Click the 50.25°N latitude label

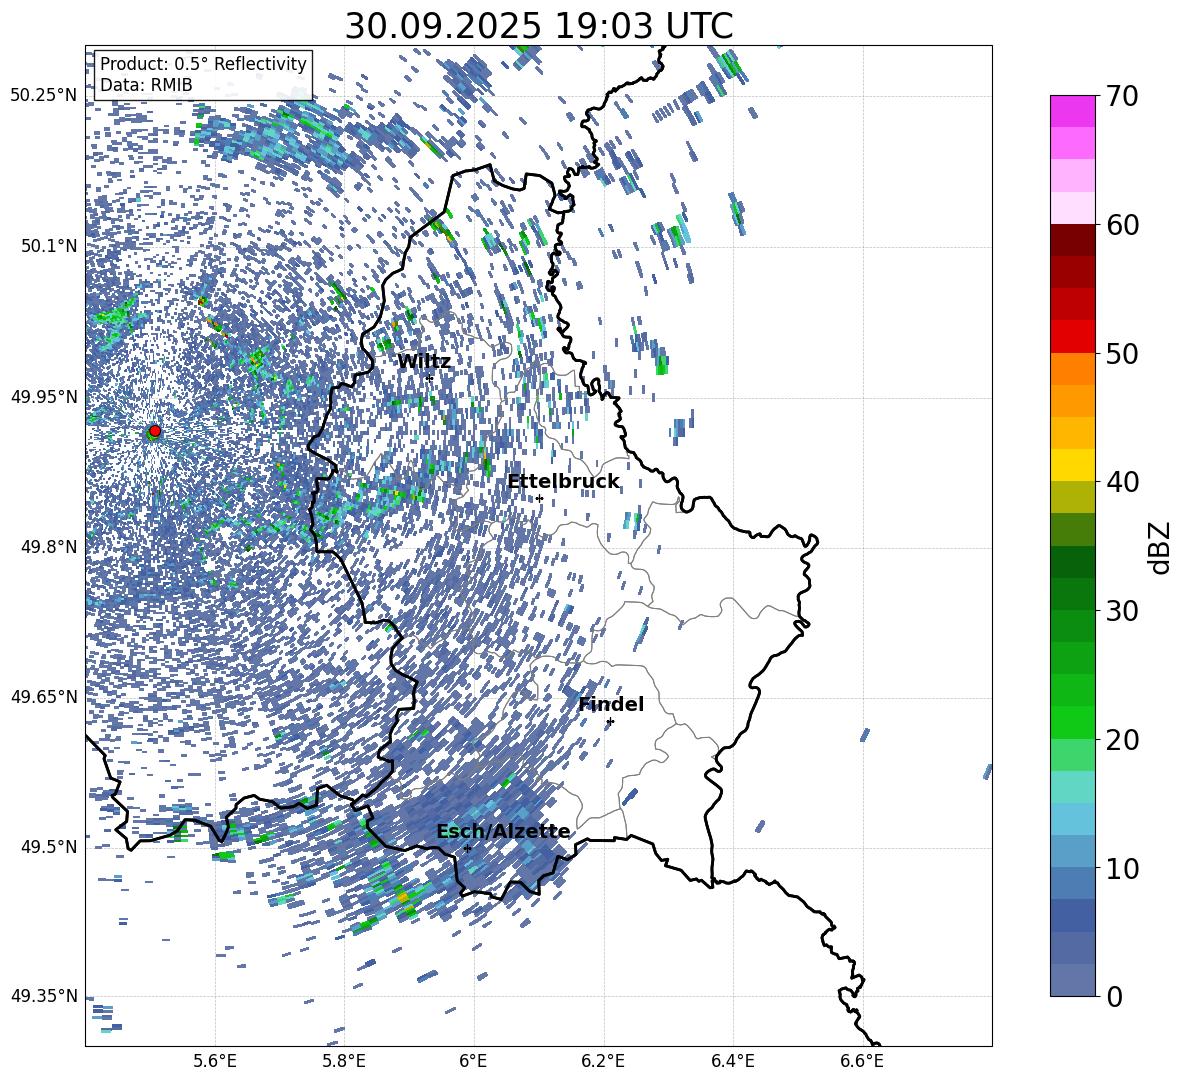click(x=44, y=96)
